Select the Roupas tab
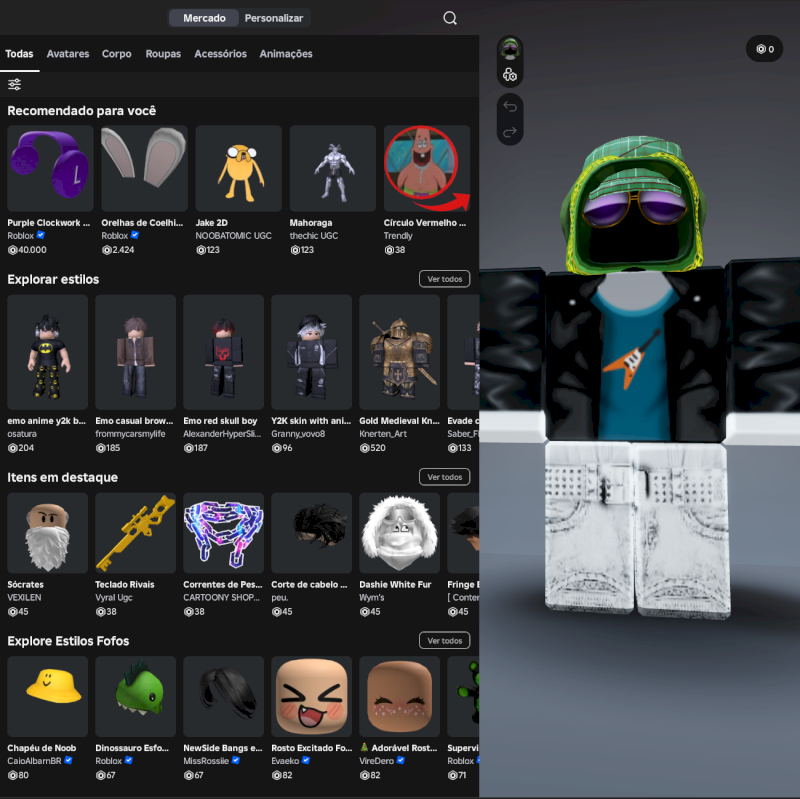The image size is (800, 799). pyautogui.click(x=163, y=54)
